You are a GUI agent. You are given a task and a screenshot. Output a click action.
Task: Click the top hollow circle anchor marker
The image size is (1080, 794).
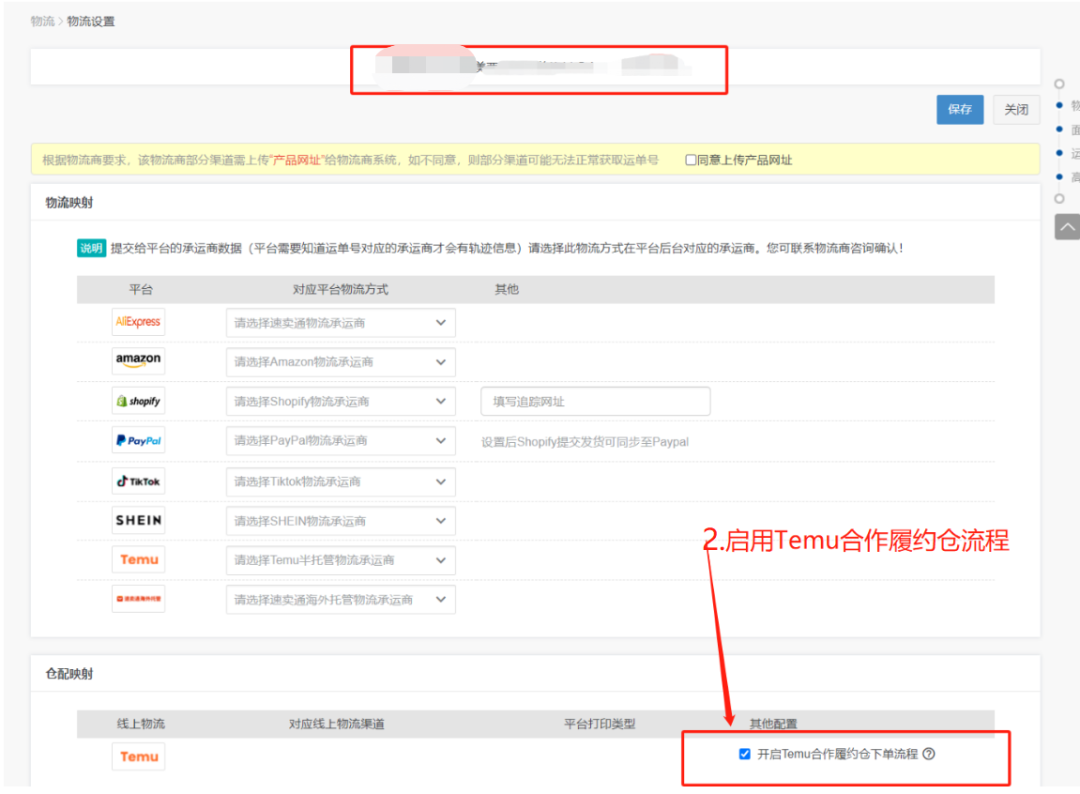tap(1059, 84)
